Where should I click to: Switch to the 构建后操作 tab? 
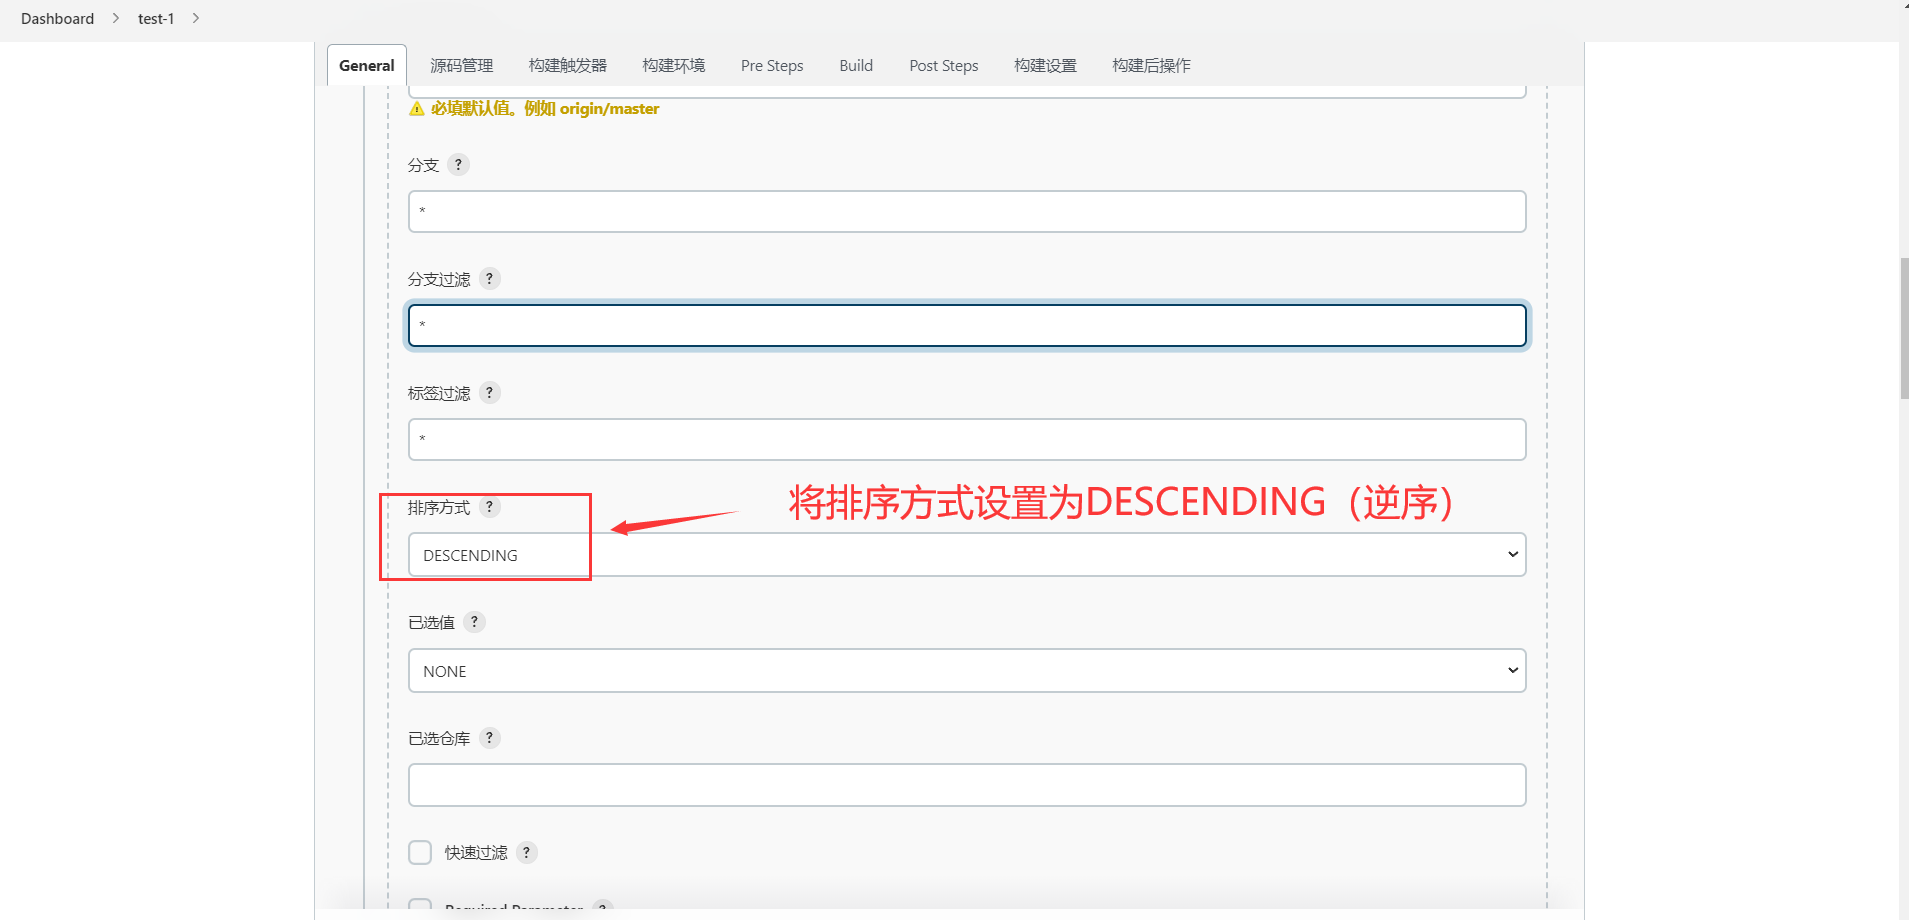[1151, 65]
